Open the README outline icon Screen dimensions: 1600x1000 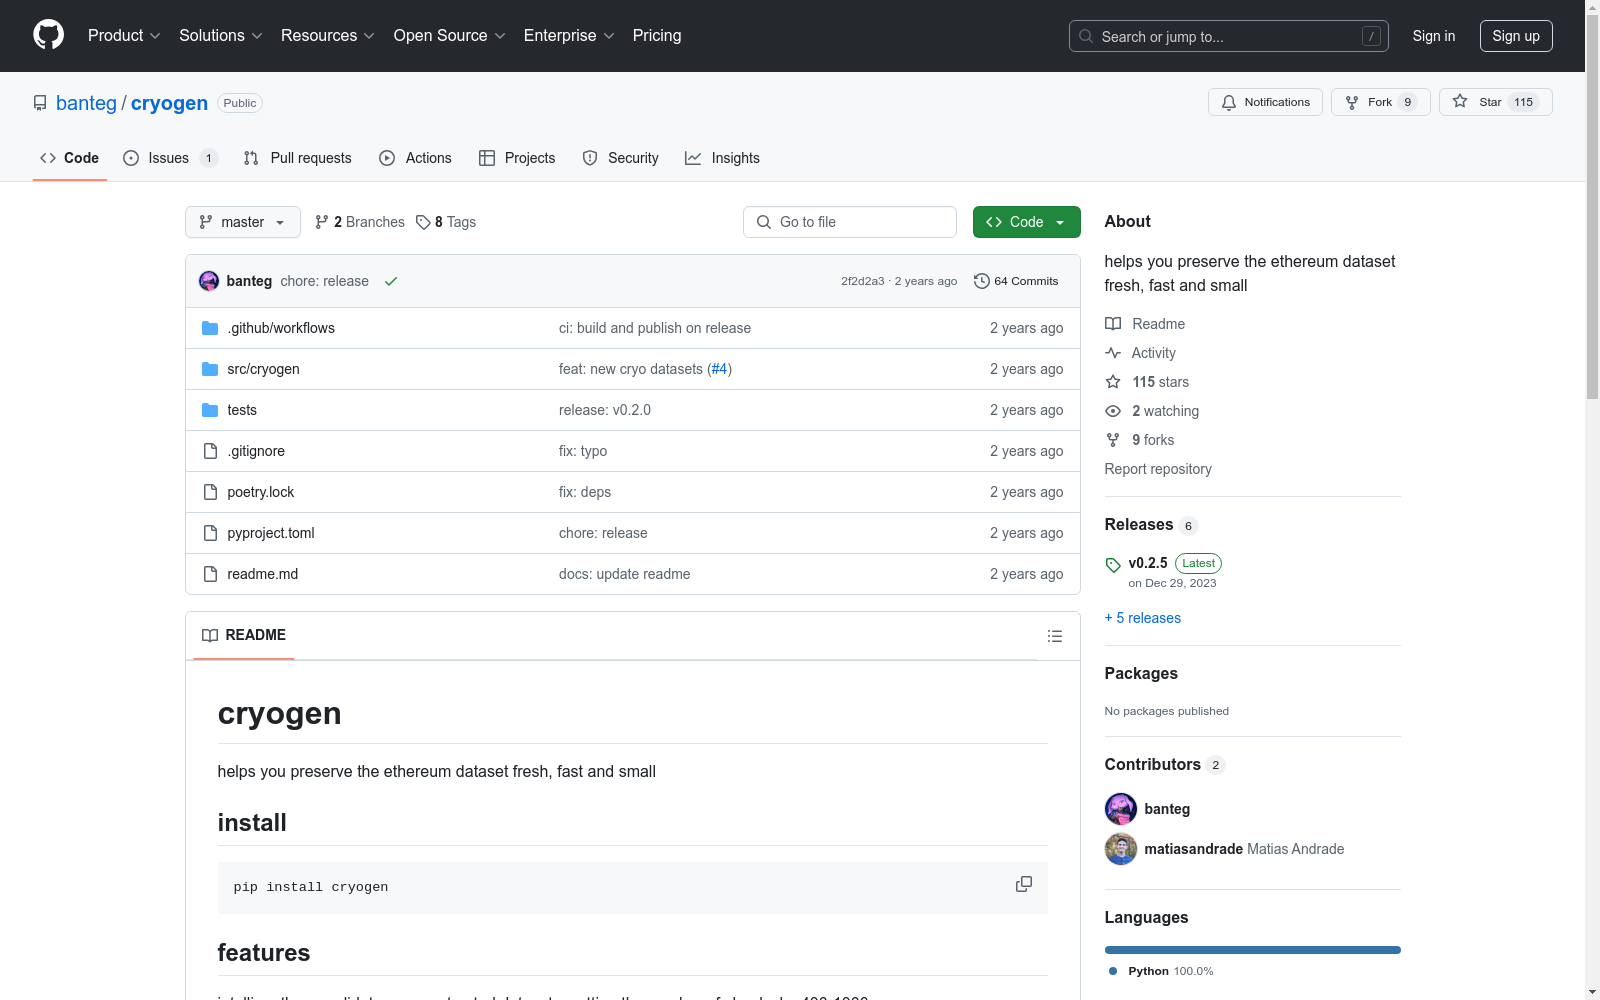(x=1055, y=636)
